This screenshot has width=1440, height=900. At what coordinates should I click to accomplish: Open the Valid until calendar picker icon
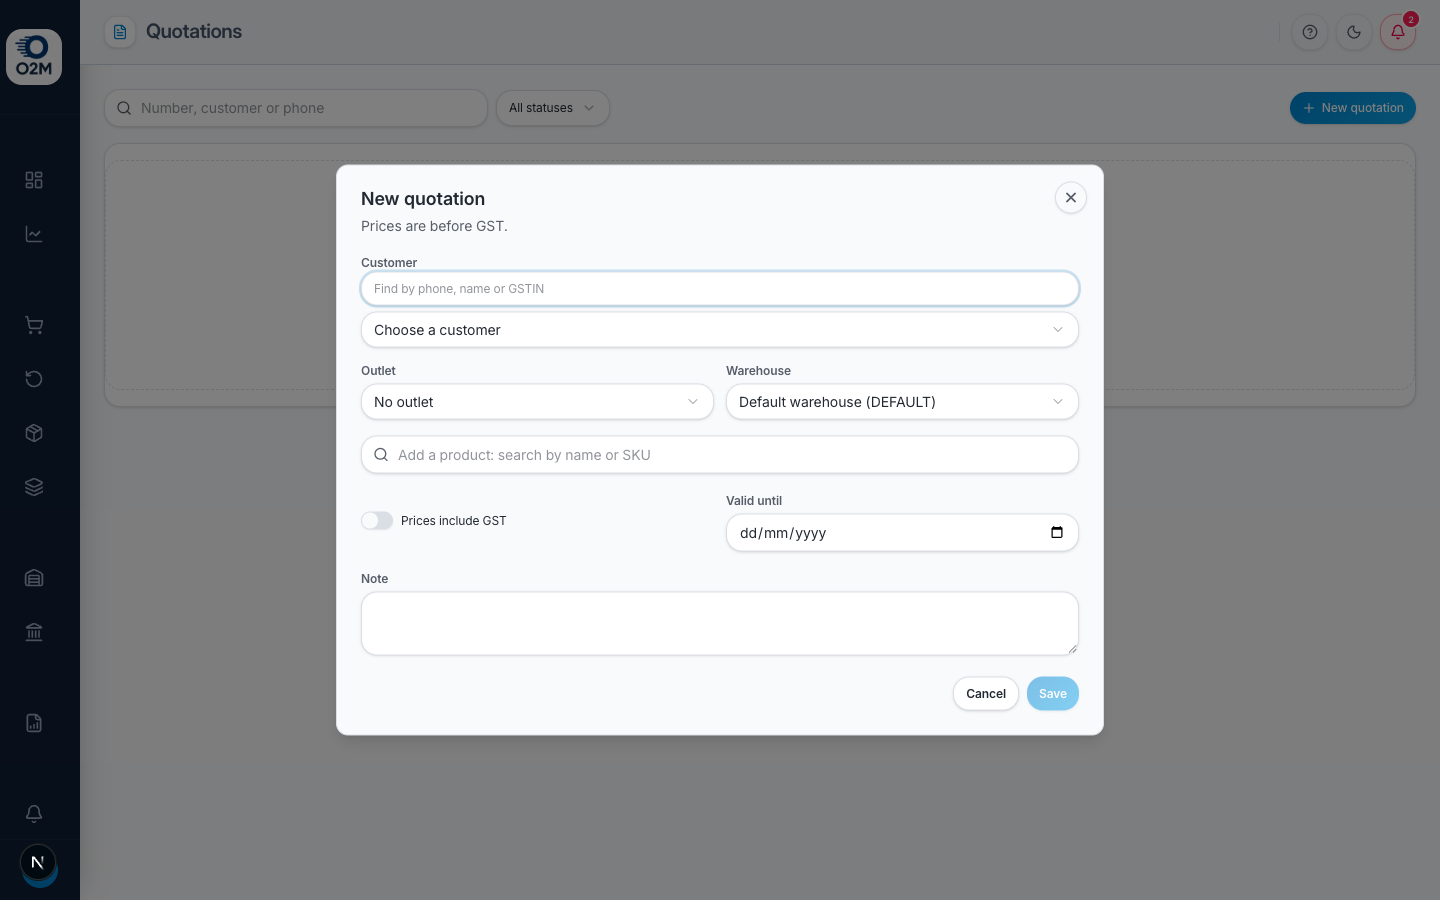(x=1057, y=532)
